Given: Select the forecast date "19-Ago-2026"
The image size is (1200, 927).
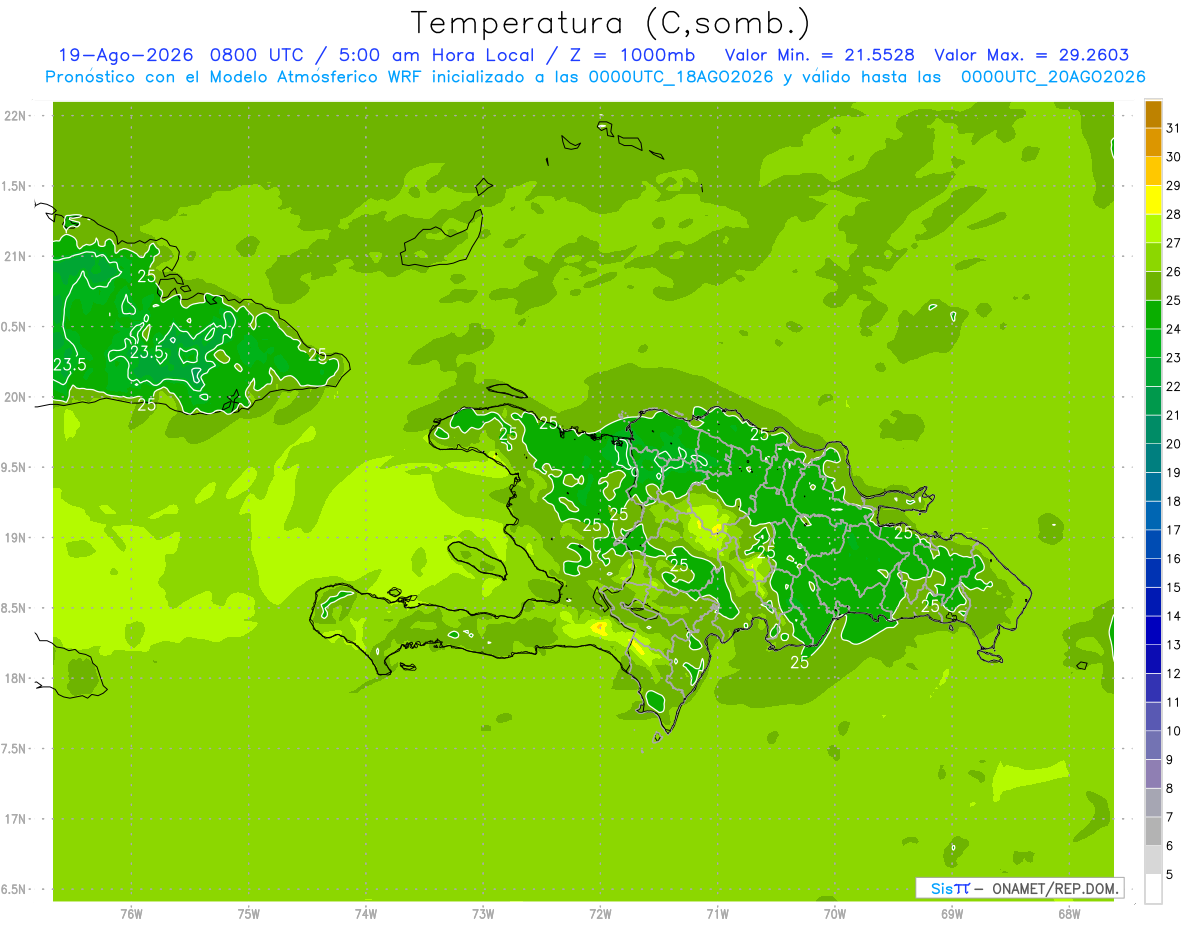Looking at the screenshot, I should click(x=125, y=55).
